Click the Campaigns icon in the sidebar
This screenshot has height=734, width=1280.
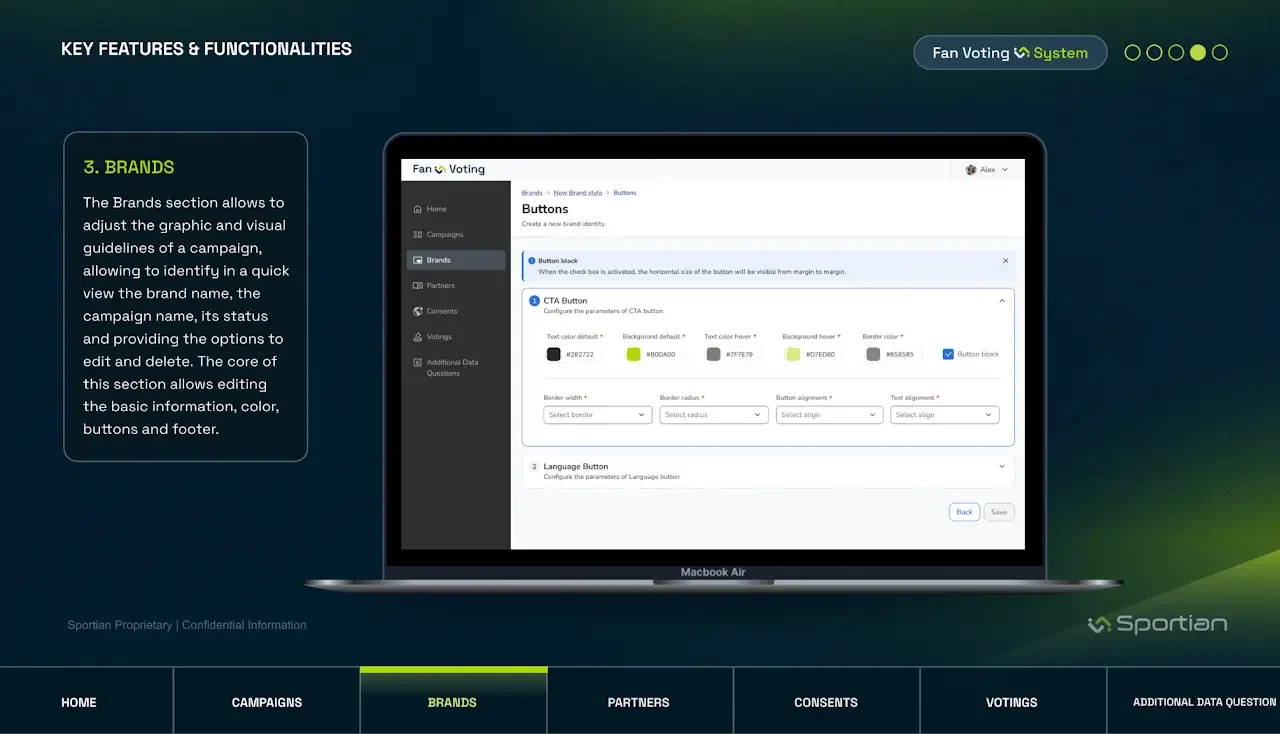(418, 235)
